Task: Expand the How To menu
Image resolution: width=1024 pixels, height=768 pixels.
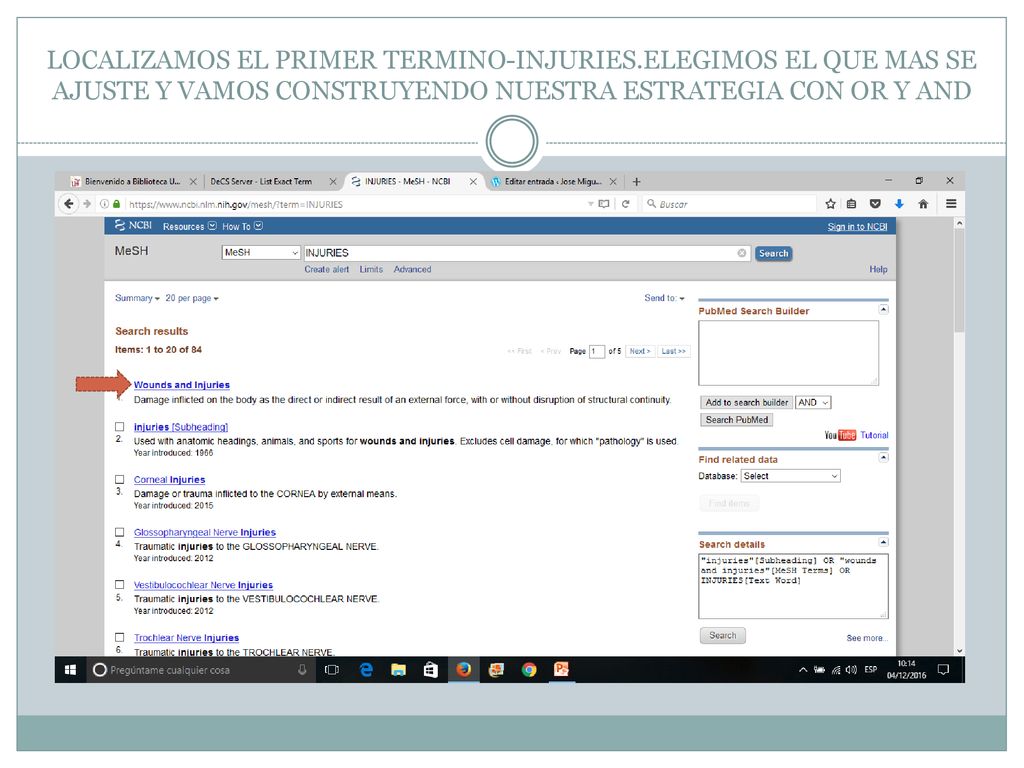Action: (242, 226)
